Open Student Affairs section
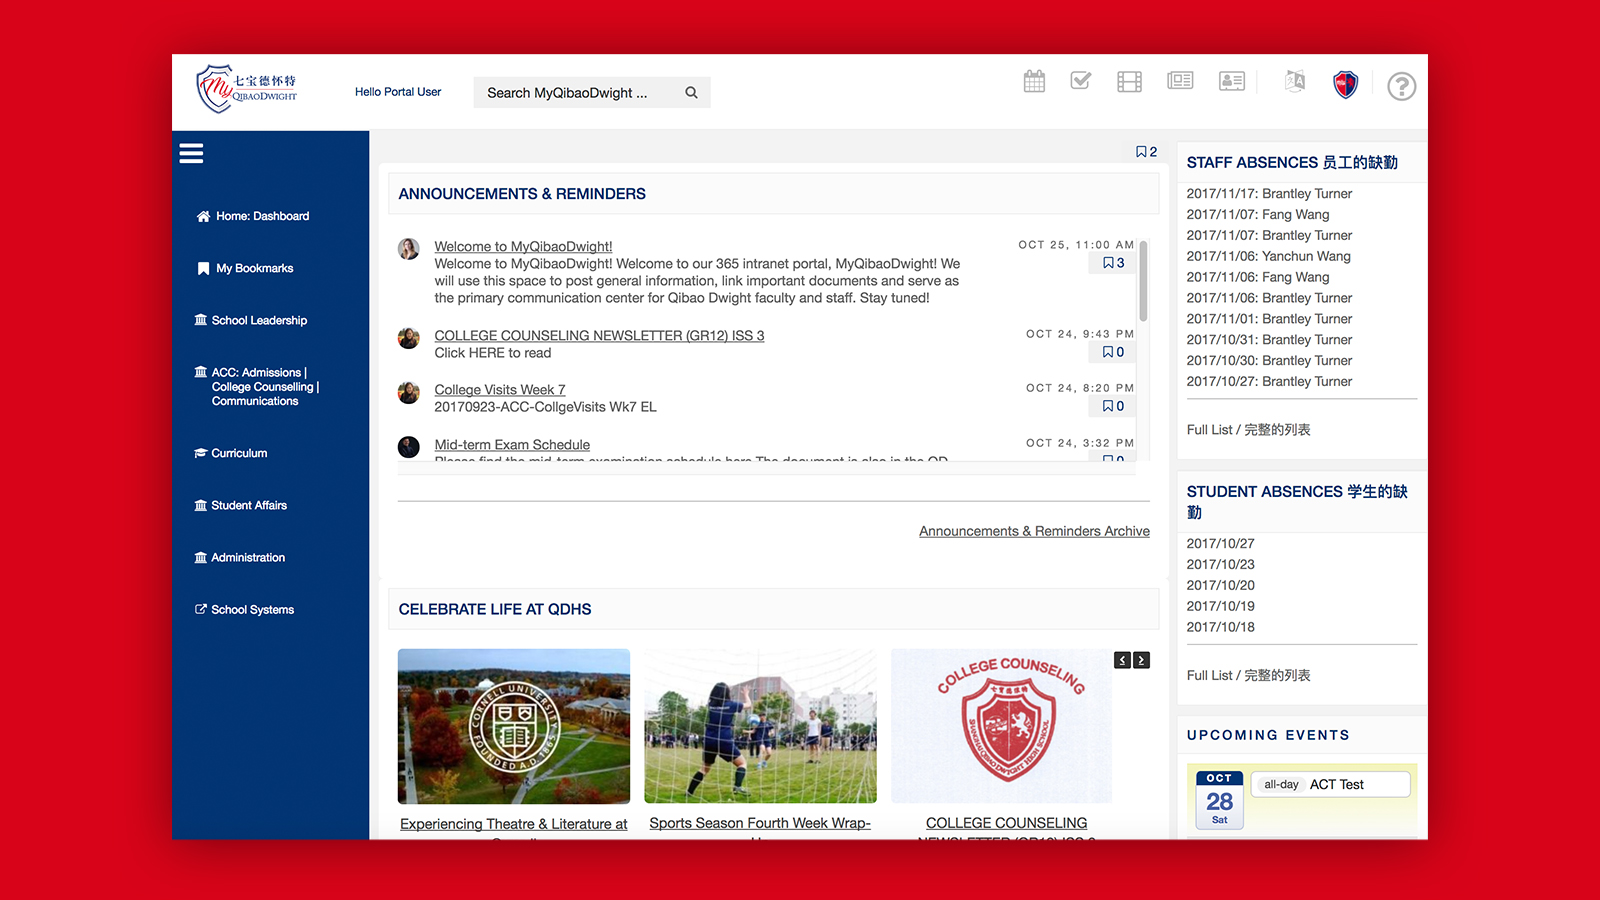This screenshot has width=1600, height=900. (241, 505)
